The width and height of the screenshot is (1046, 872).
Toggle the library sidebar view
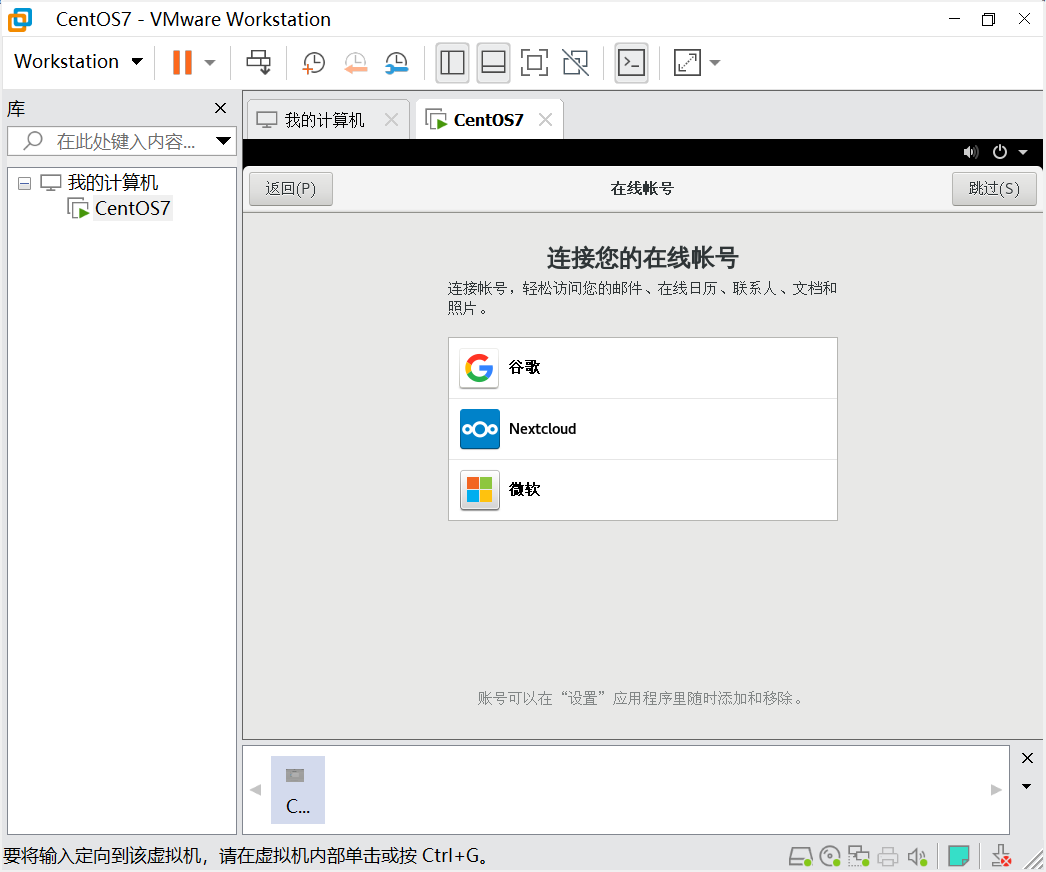pos(452,63)
